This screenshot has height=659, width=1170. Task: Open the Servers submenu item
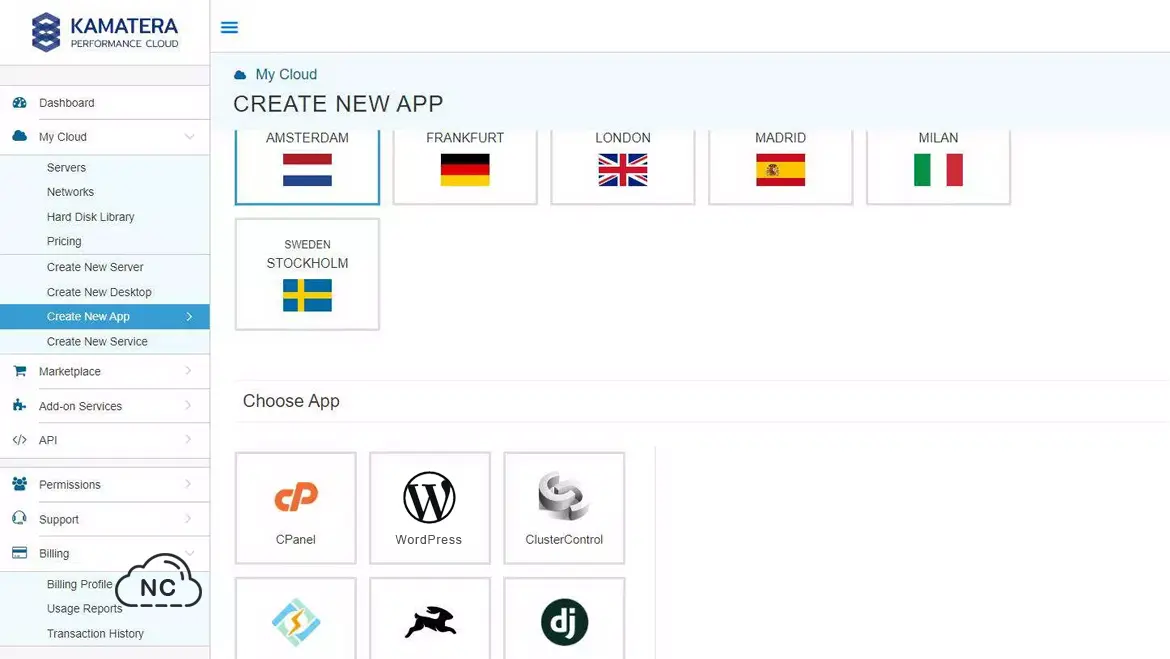66,168
